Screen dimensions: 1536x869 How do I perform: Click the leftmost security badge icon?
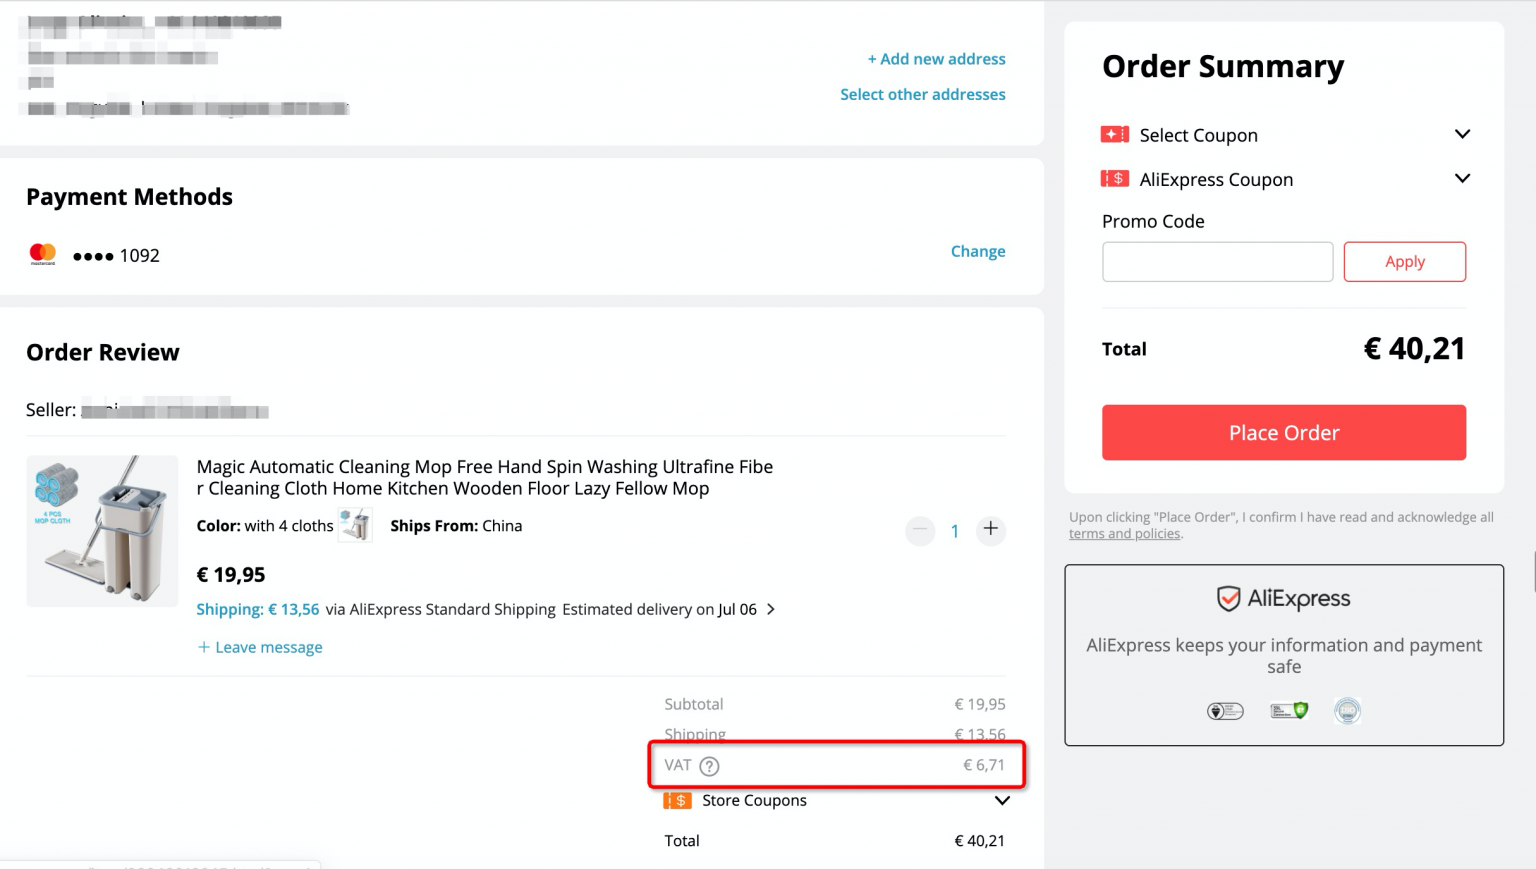point(1224,710)
